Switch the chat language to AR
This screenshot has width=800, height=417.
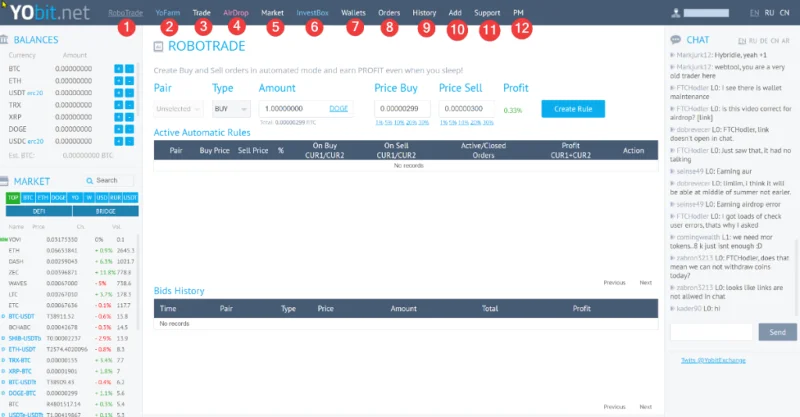786,41
